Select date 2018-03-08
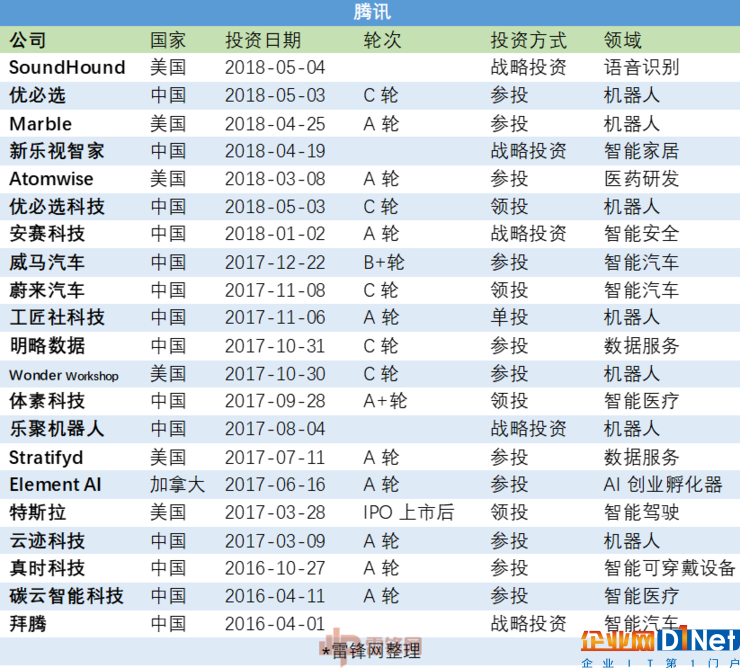 [275, 179]
